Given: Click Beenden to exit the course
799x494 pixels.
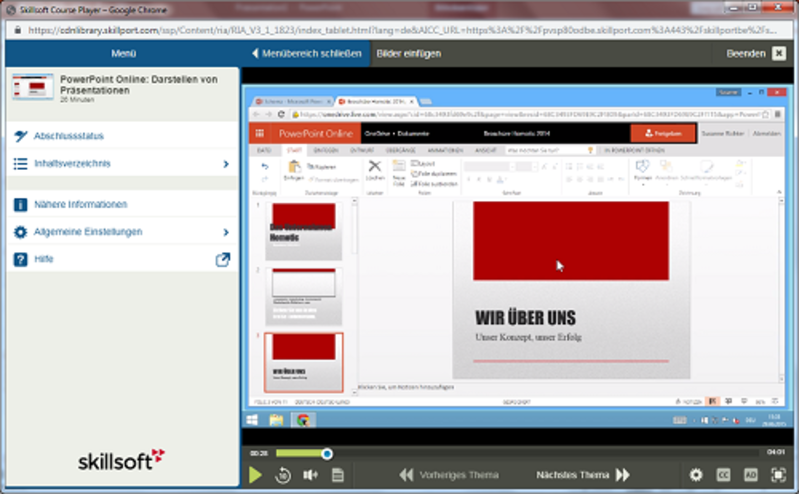Looking at the screenshot, I should coord(746,54).
